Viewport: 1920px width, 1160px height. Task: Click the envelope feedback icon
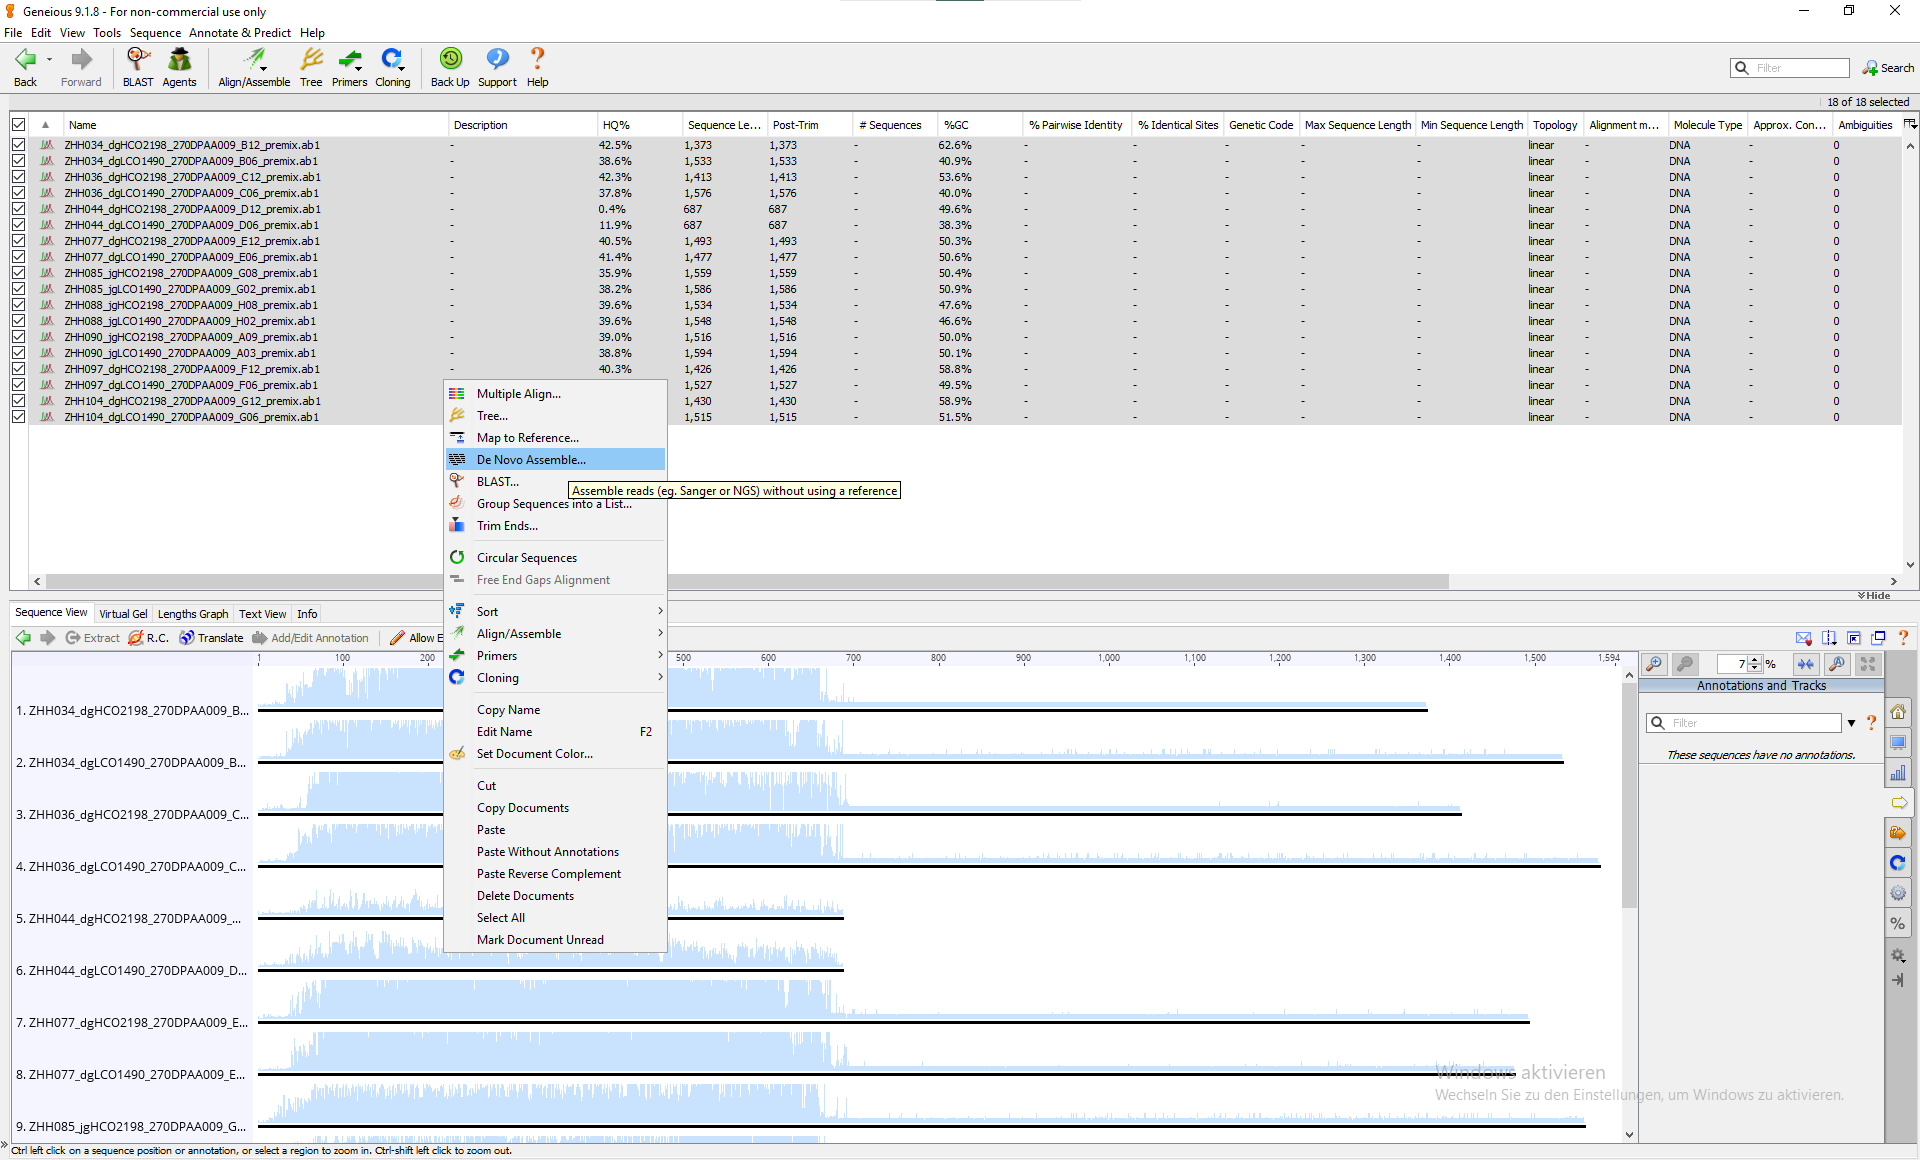click(x=1803, y=638)
